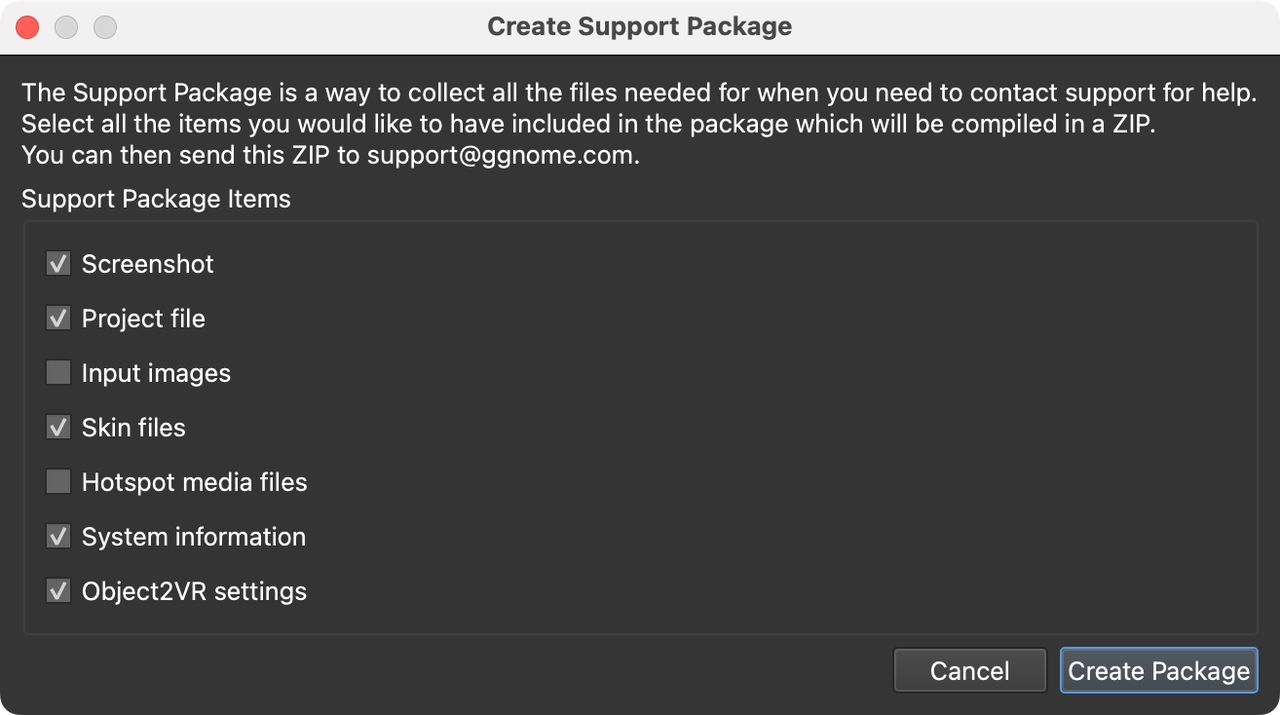Screen dimensions: 1280x715
Task: Click the Object2VR settings label text
Action: 194,590
